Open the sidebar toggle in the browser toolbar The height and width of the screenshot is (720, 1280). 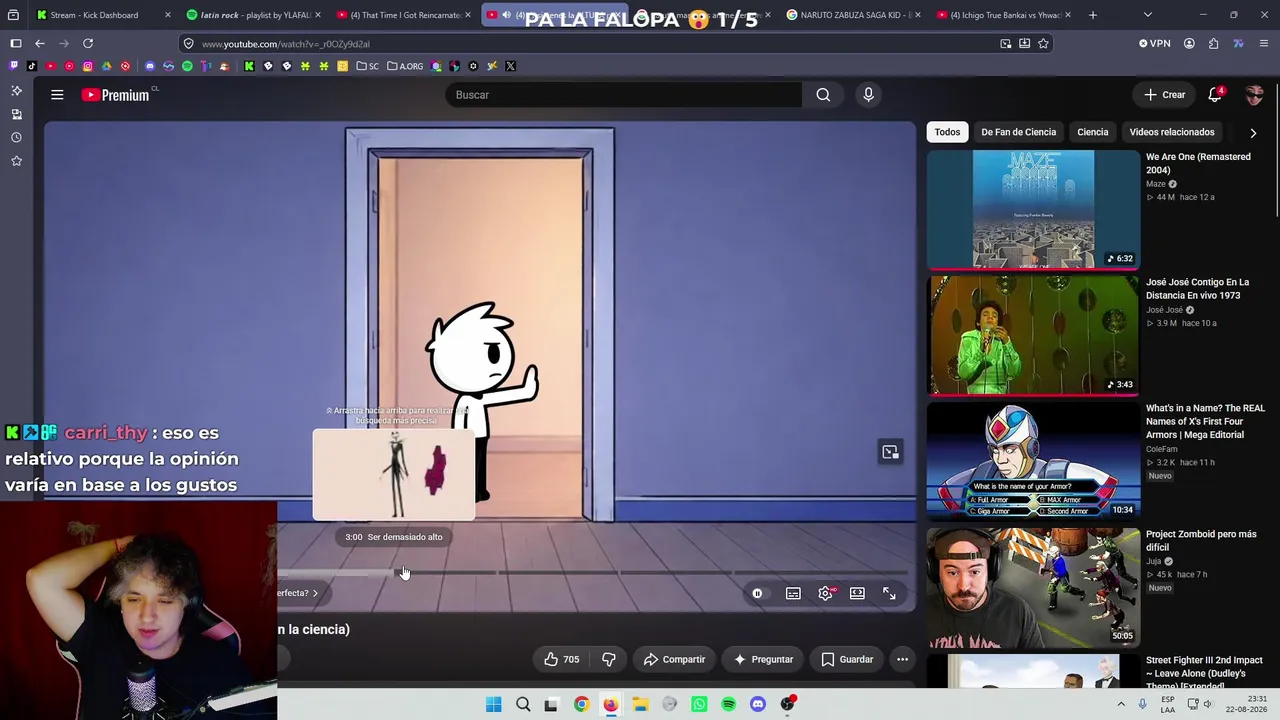click(16, 43)
